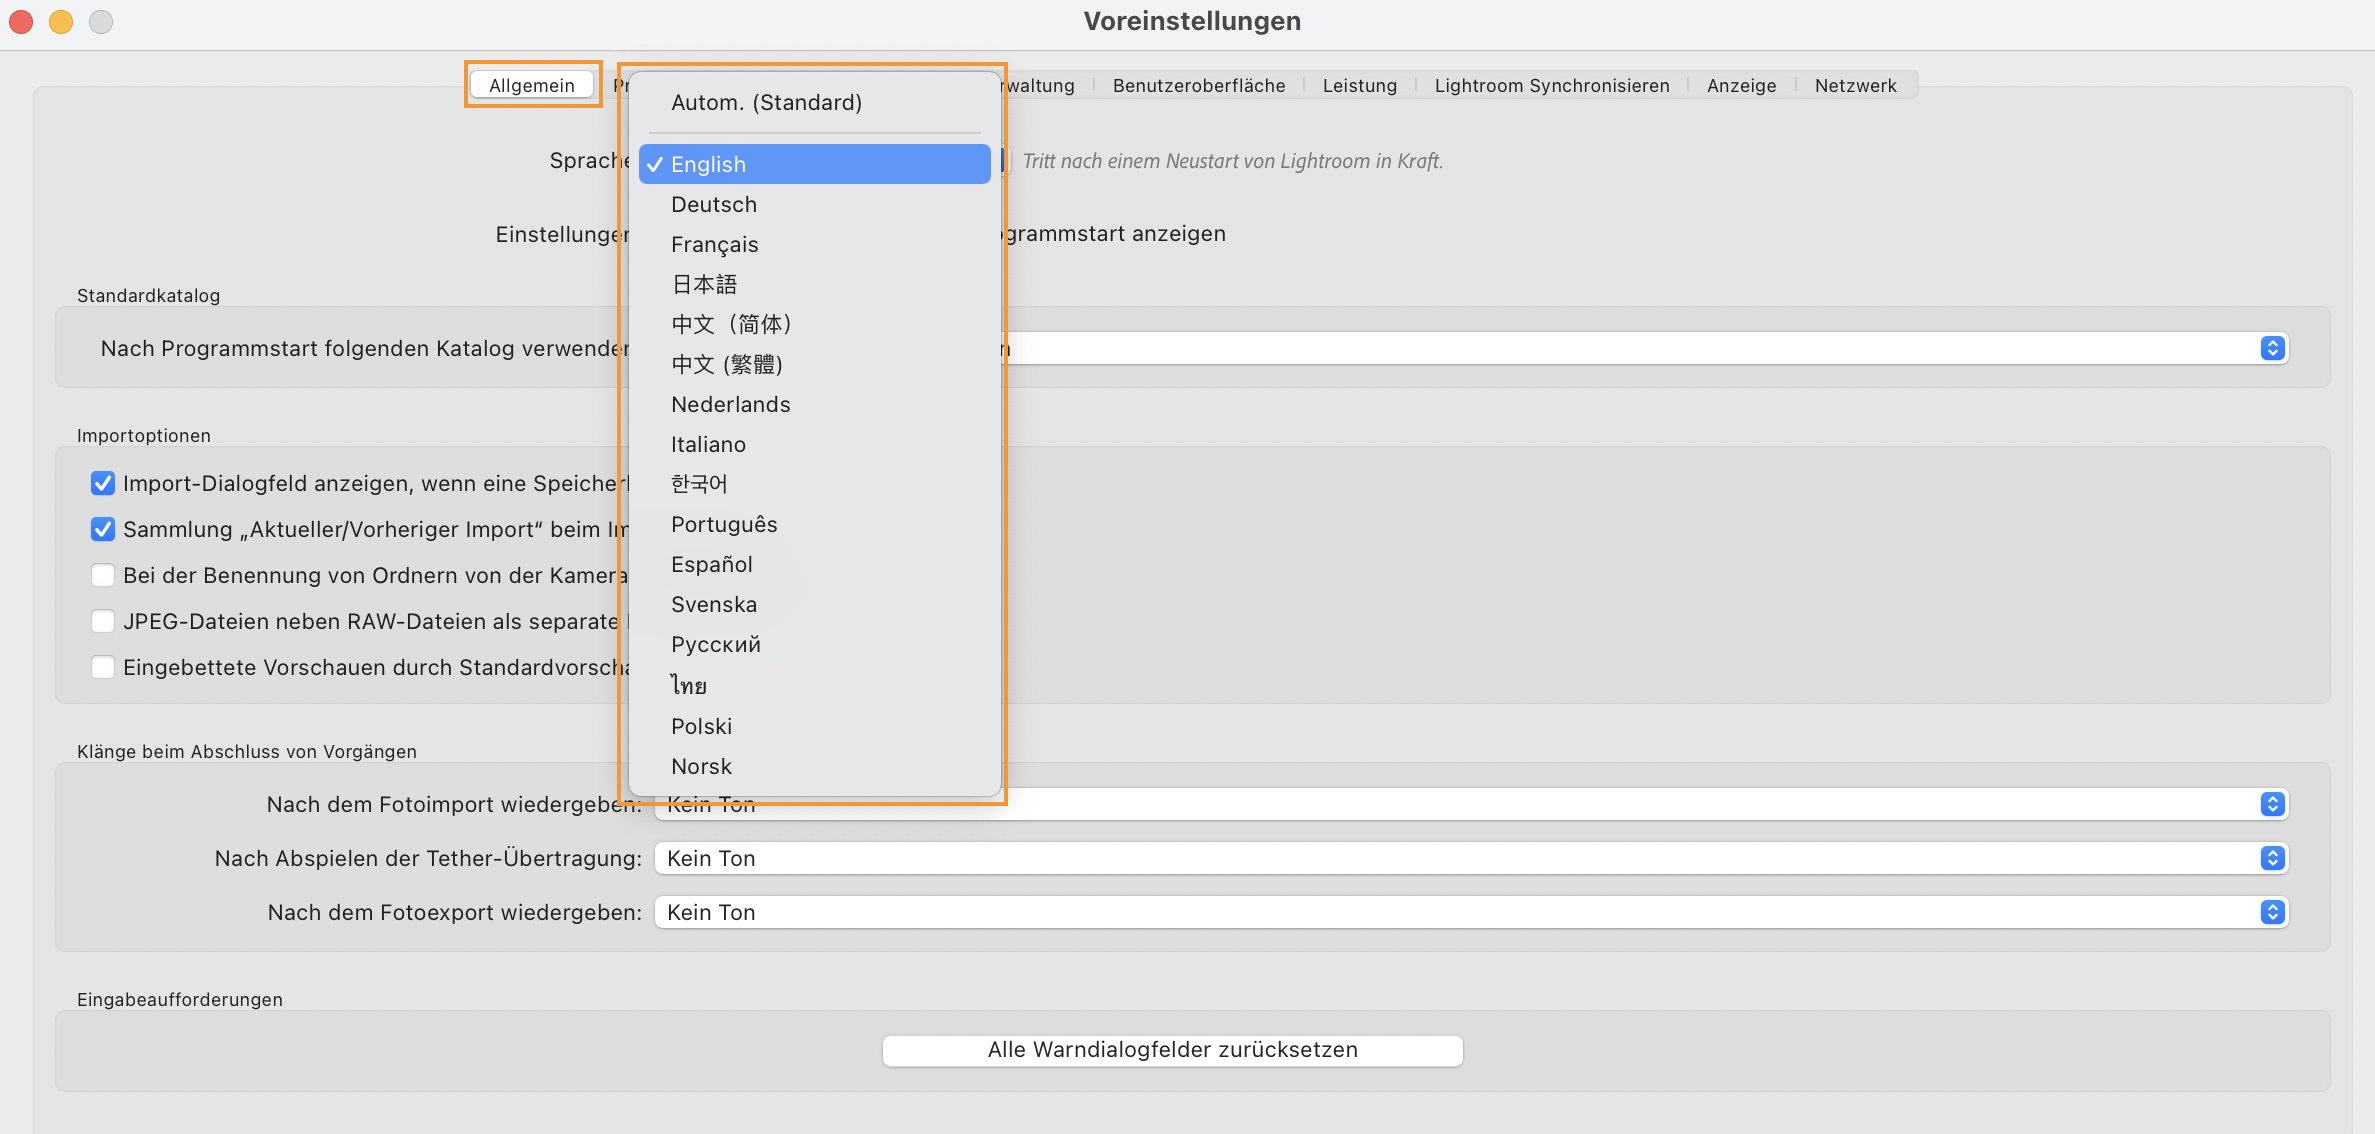The height and width of the screenshot is (1134, 2375).
Task: Switch to the Leistung tab
Action: [x=1360, y=85]
